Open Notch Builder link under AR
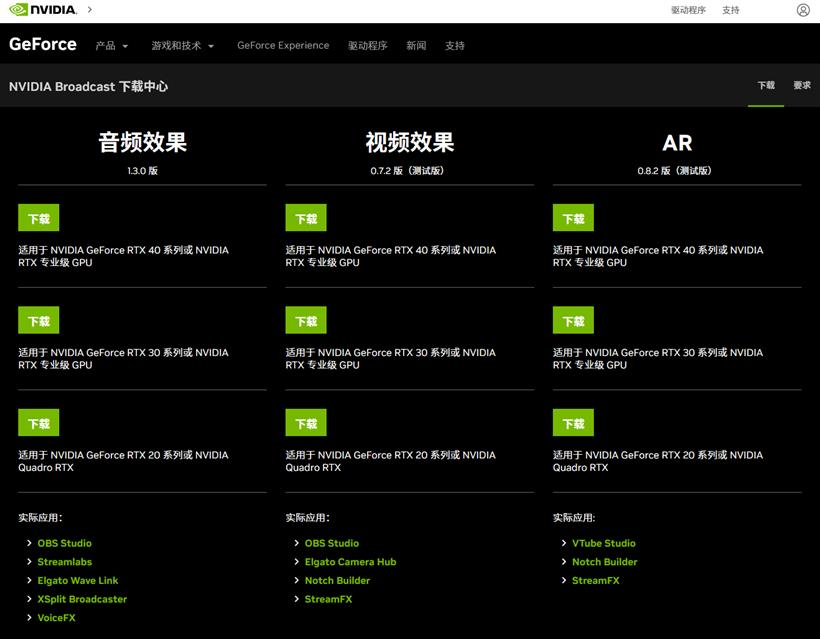820x639 pixels. (605, 562)
